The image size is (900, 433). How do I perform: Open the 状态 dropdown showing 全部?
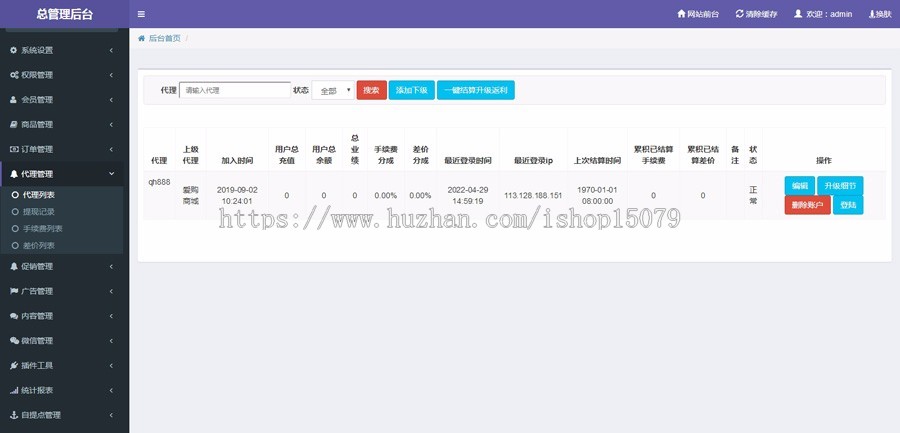click(333, 90)
